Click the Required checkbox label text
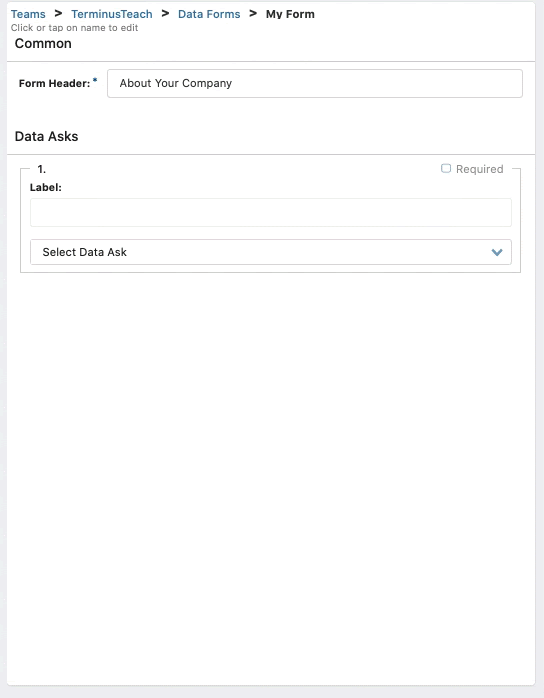The width and height of the screenshot is (544, 698). (479, 169)
